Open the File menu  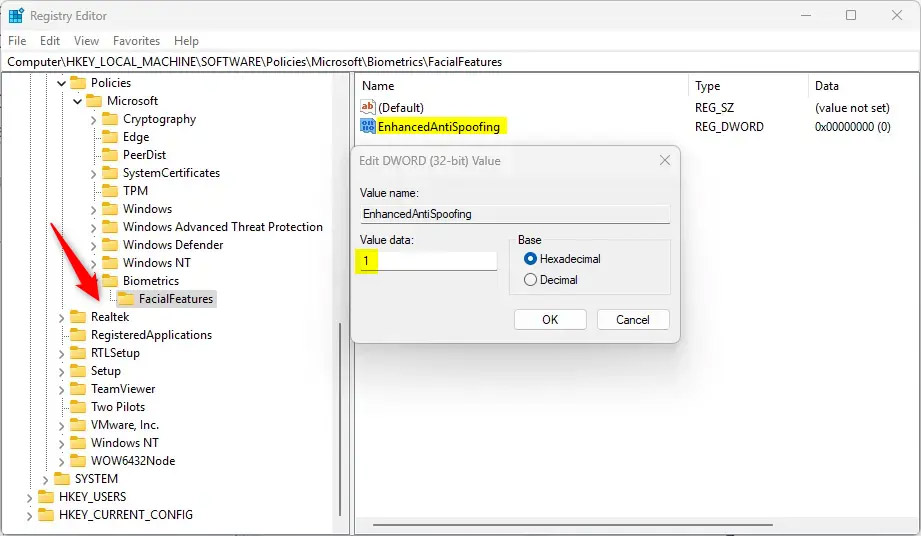pyautogui.click(x=17, y=41)
